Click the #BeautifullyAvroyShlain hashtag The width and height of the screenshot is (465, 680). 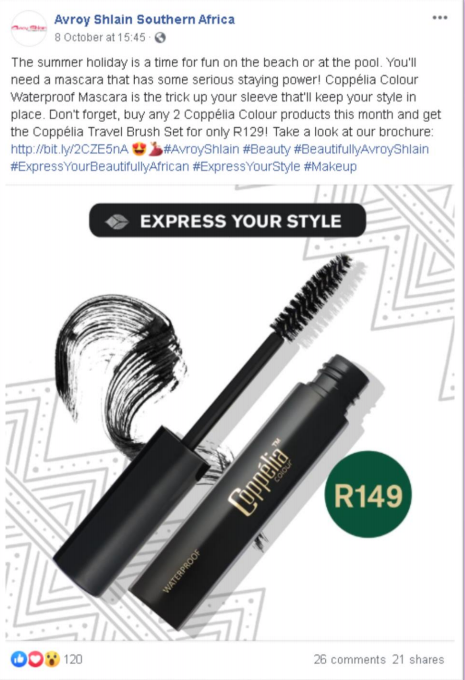coord(361,149)
